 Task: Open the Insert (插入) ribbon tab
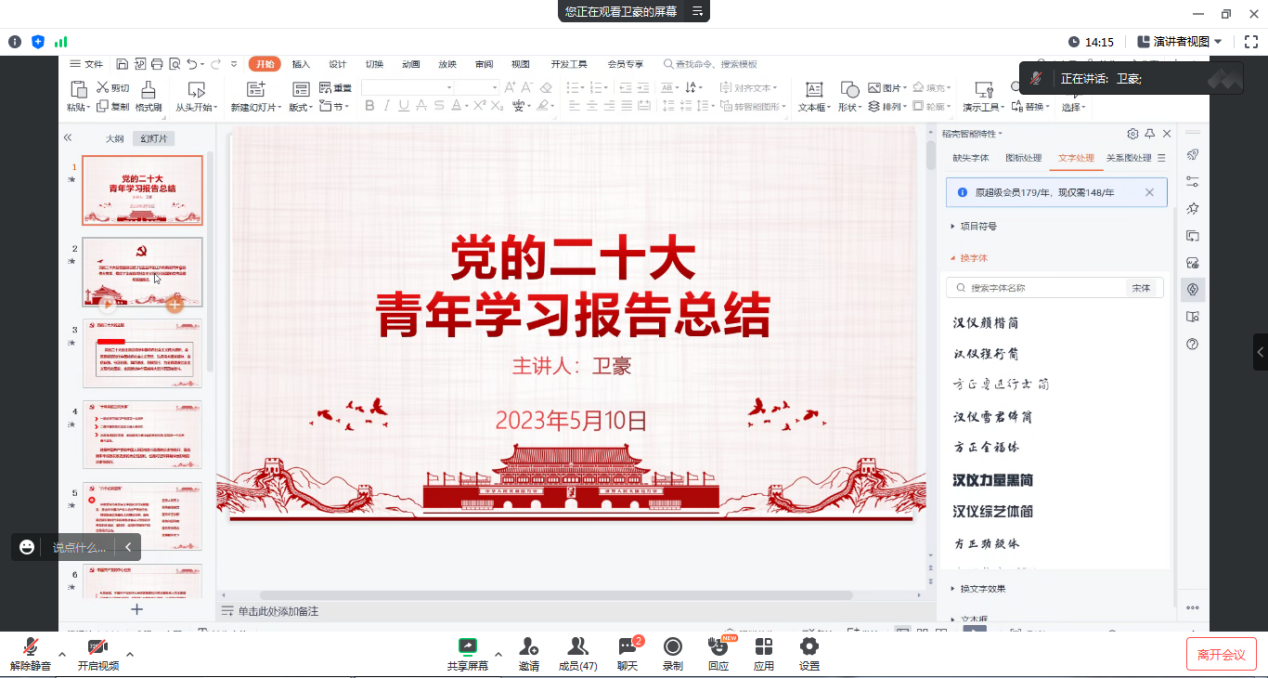click(x=301, y=64)
